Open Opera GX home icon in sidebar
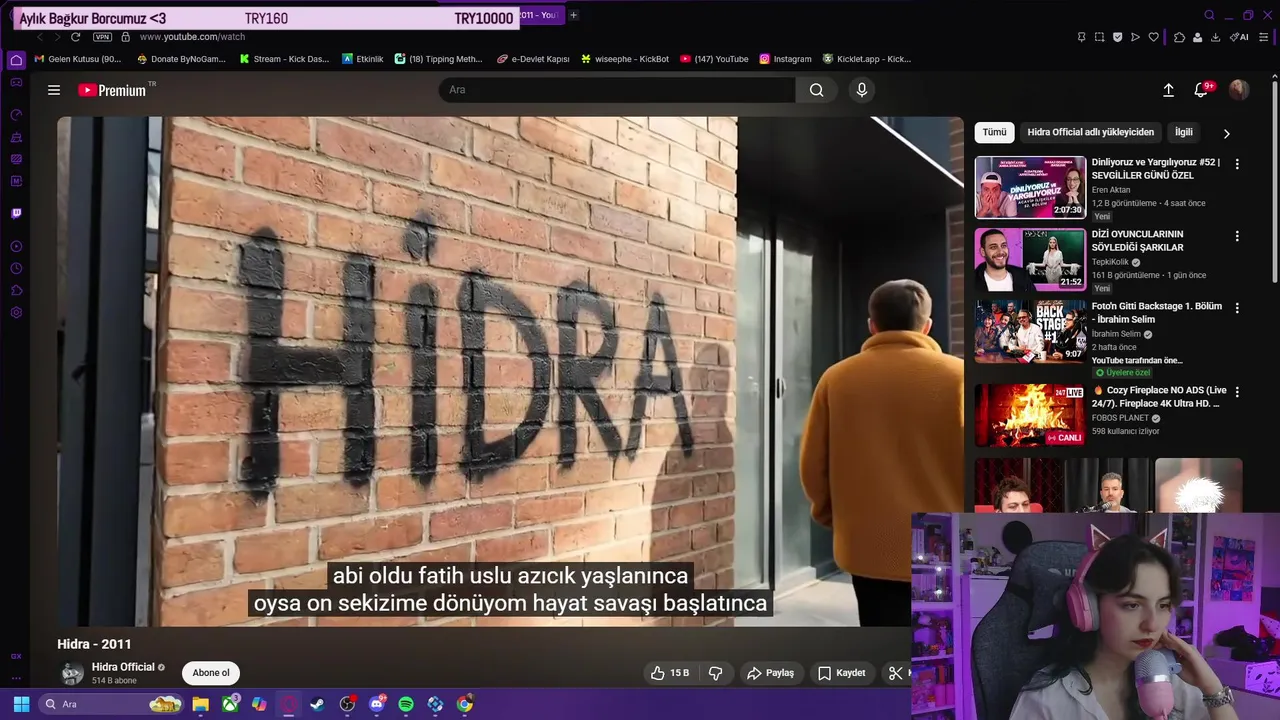1280x720 pixels. tap(16, 60)
